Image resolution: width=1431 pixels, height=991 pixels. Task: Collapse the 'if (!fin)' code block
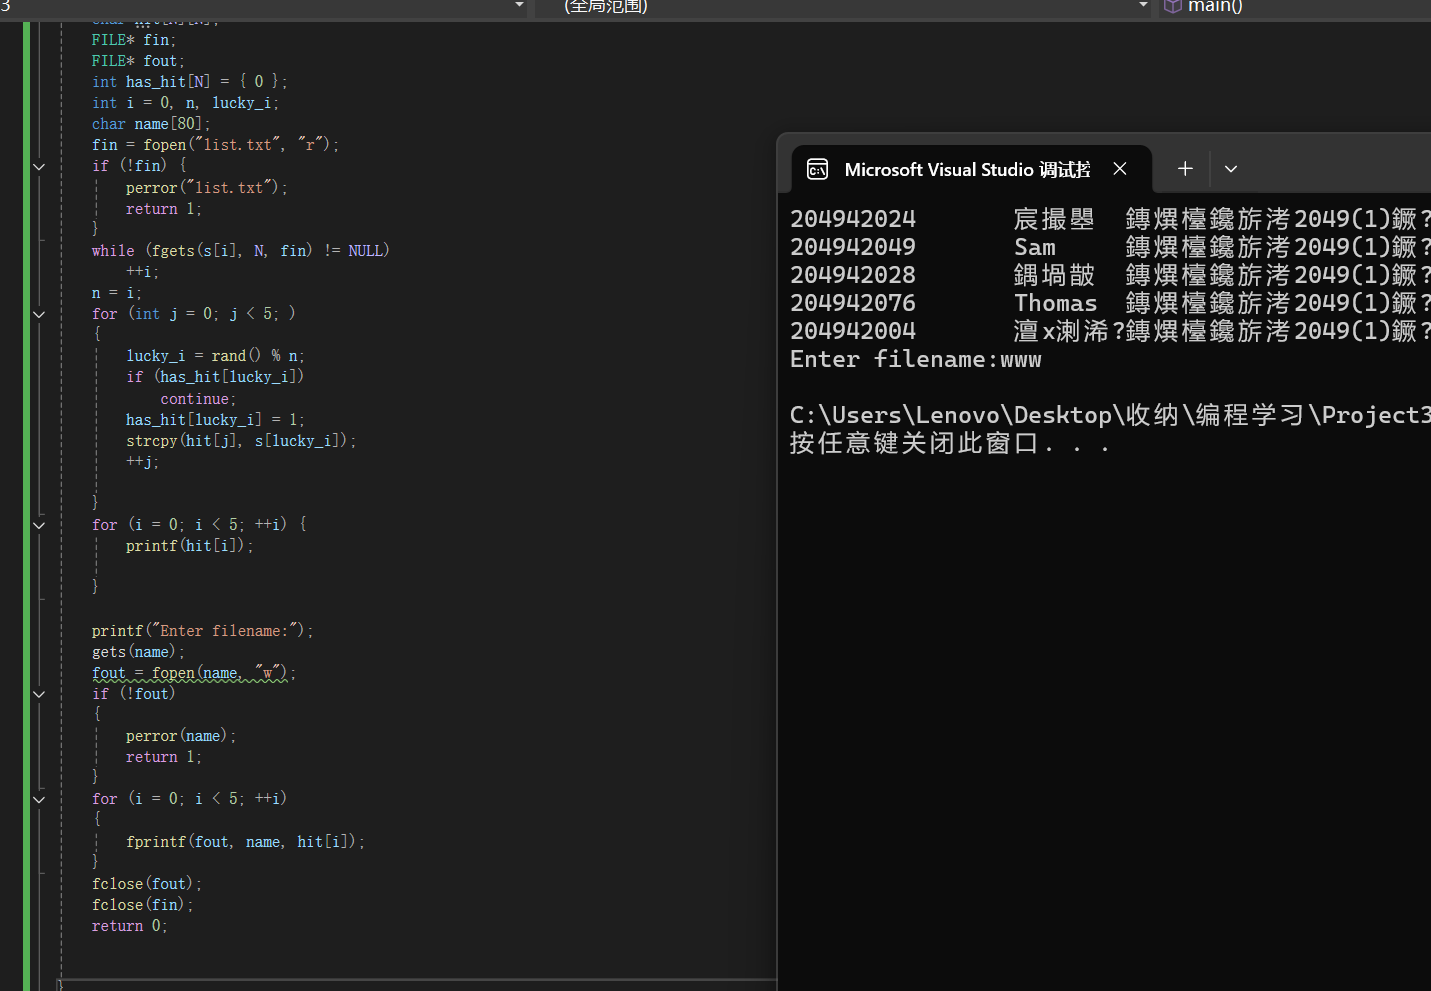point(39,166)
